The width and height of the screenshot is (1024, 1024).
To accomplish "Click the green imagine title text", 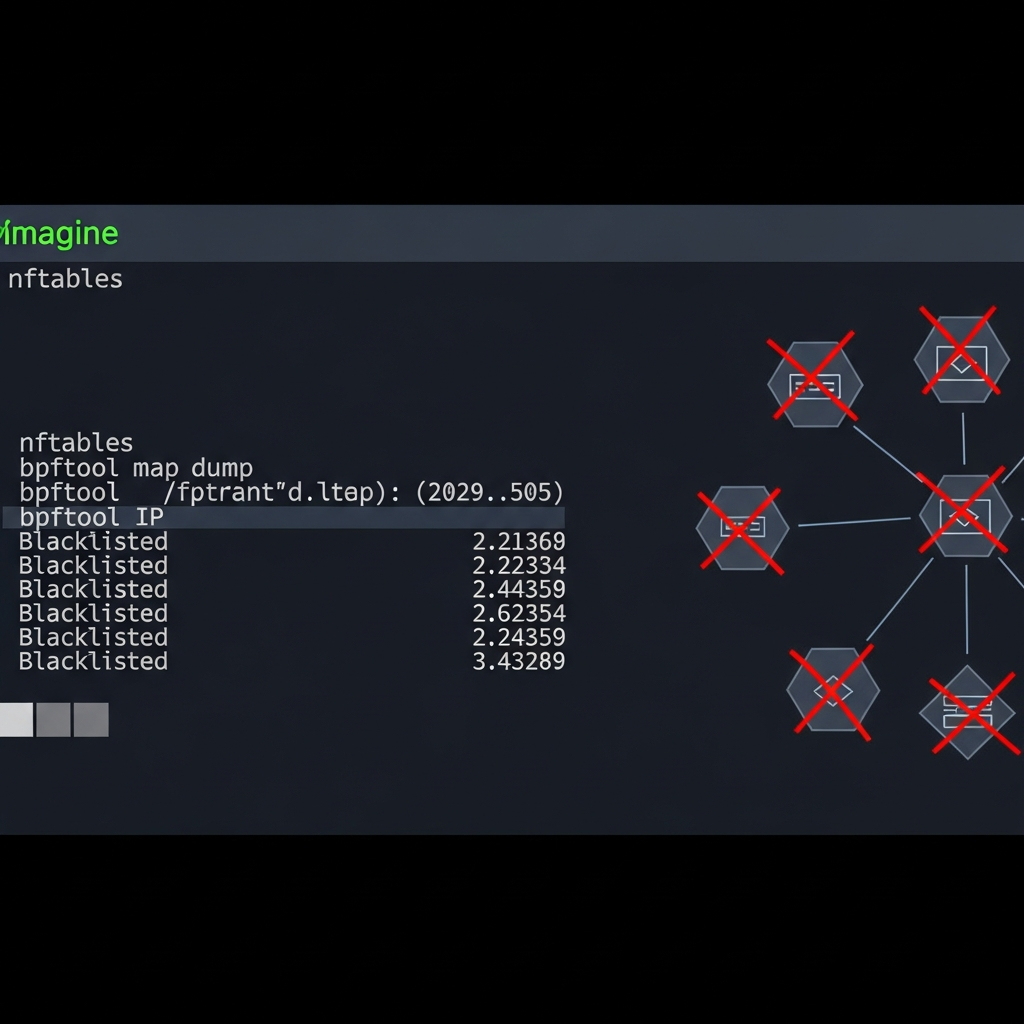I will coord(59,234).
